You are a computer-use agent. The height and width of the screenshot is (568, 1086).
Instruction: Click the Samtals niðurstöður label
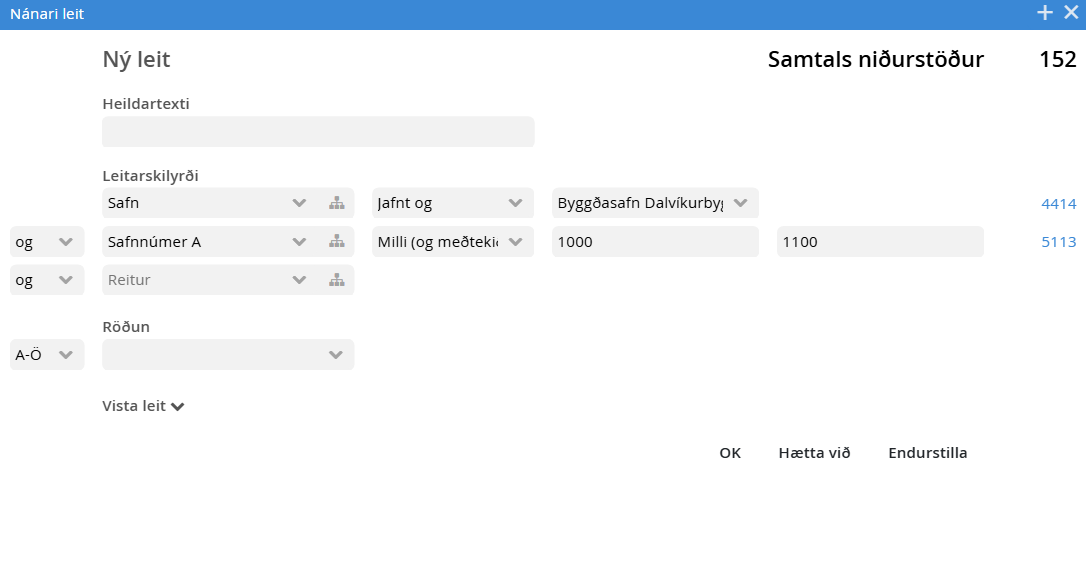[875, 60]
